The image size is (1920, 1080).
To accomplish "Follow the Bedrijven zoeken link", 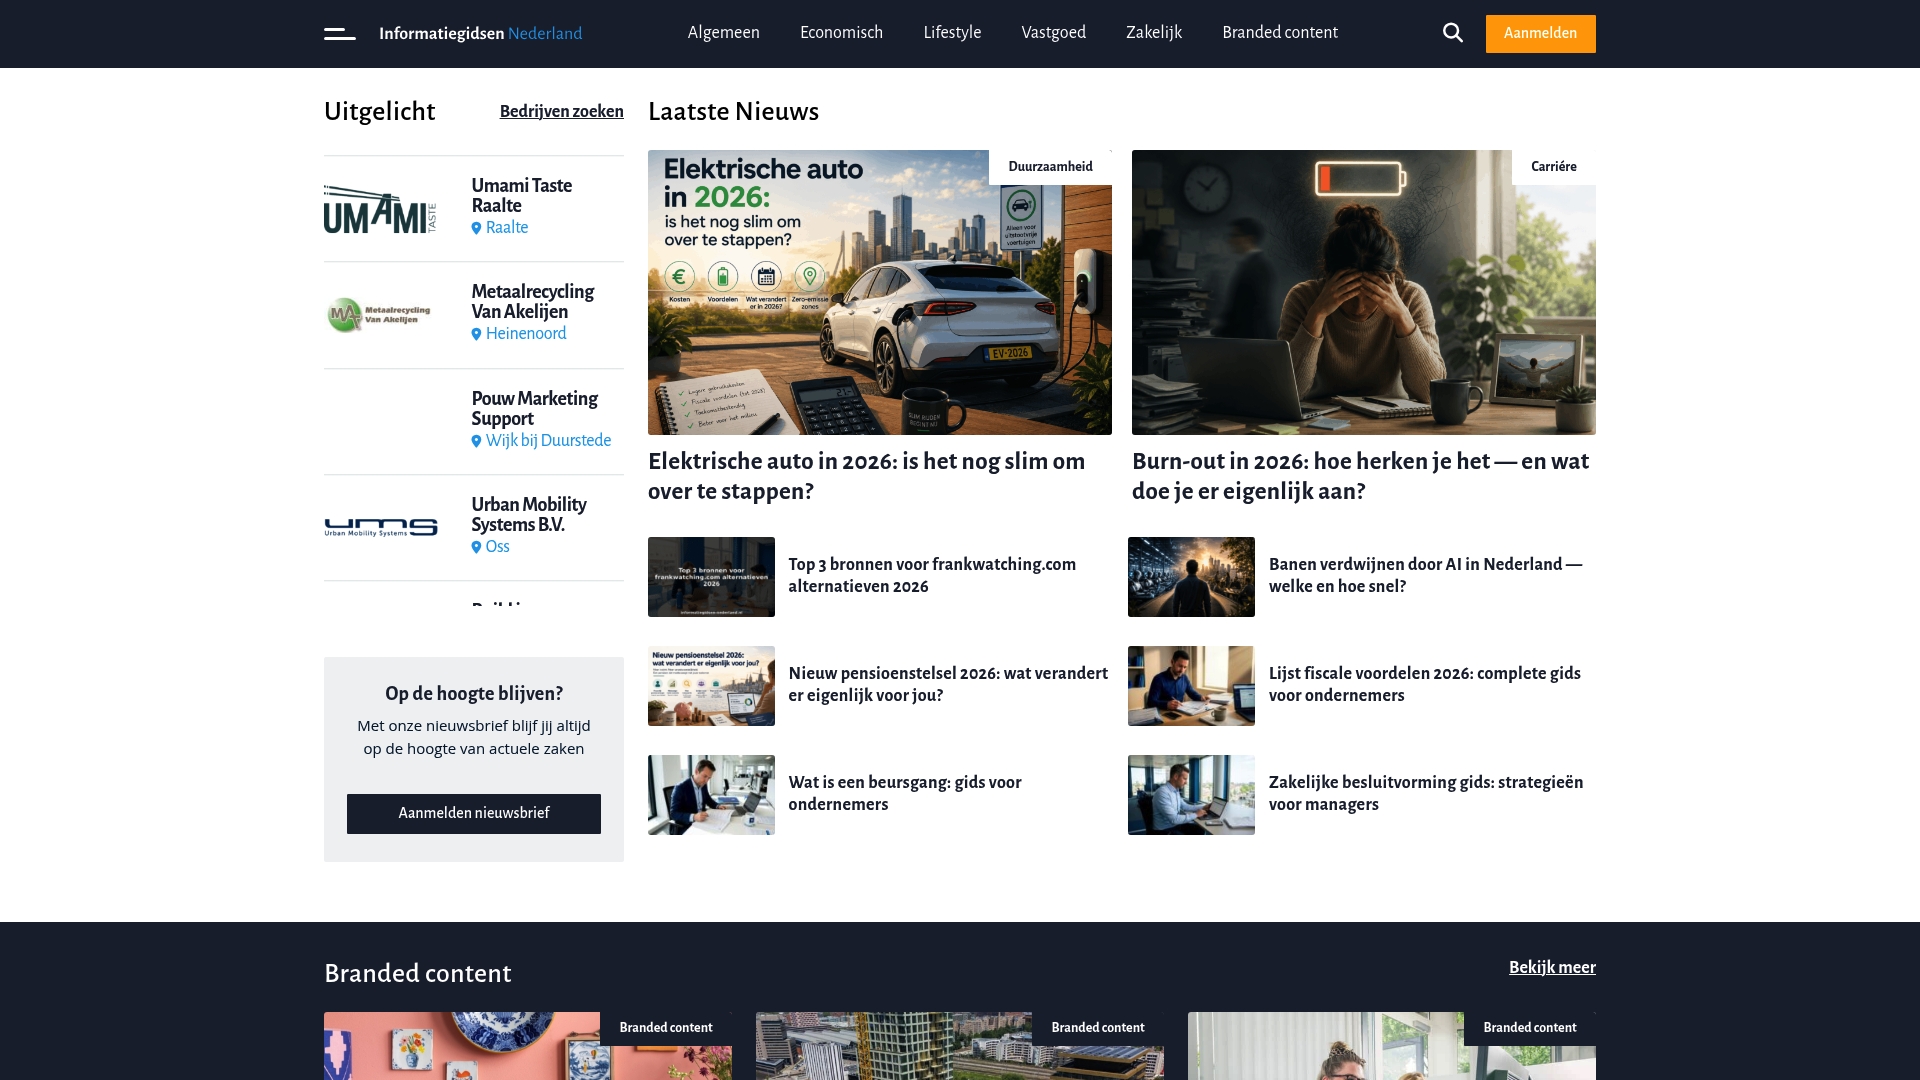I will (561, 111).
